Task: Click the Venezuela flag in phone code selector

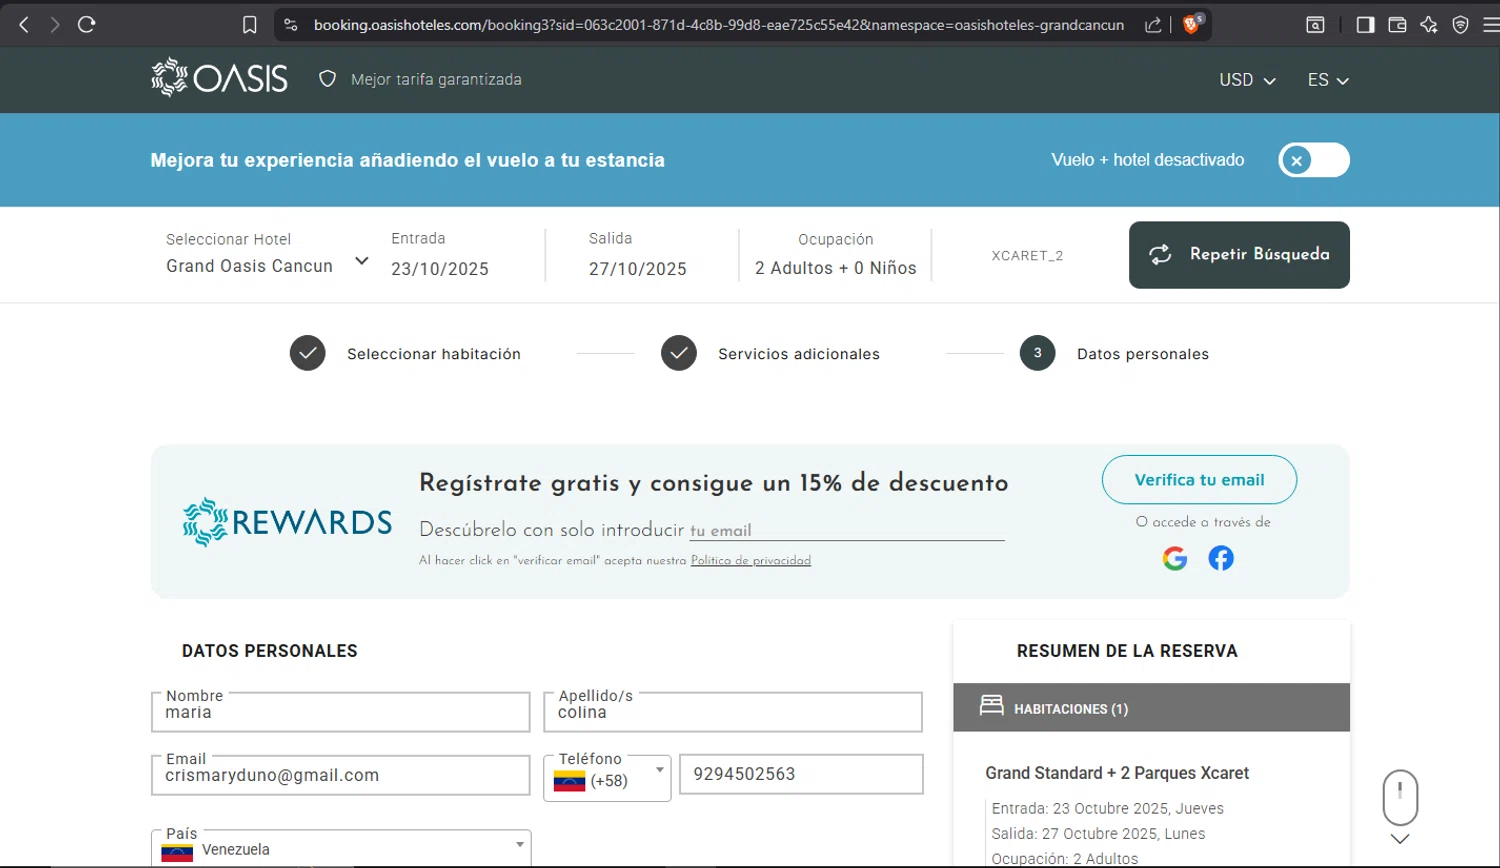Action: coord(569,781)
